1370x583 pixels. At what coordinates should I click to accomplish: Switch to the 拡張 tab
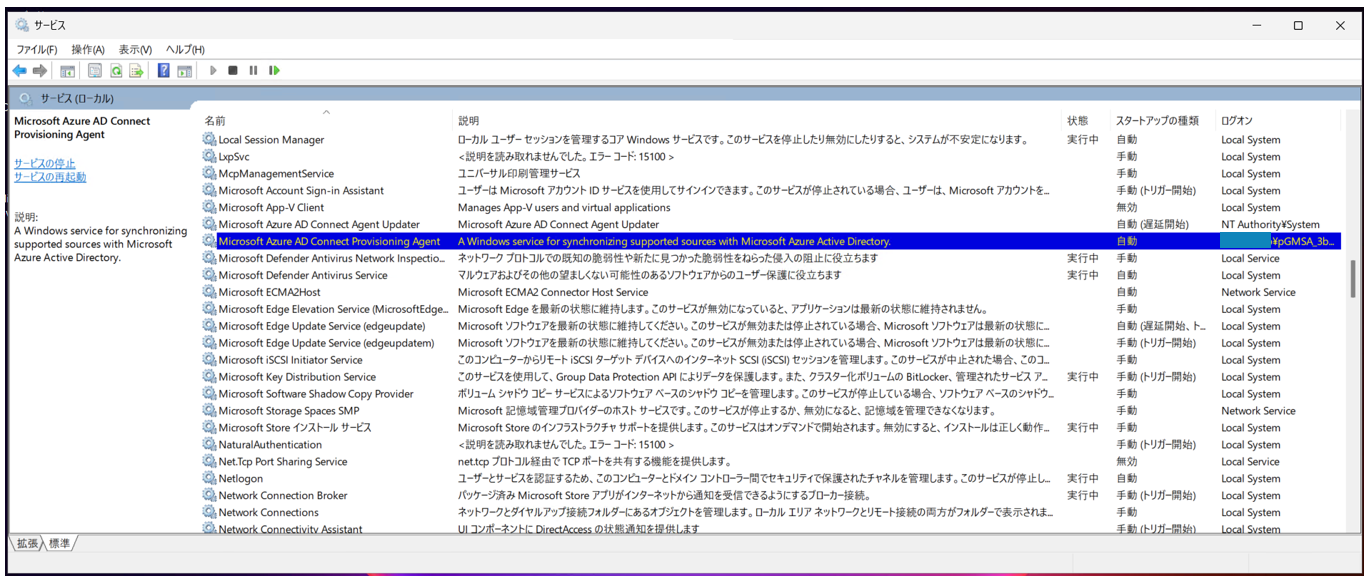(27, 543)
